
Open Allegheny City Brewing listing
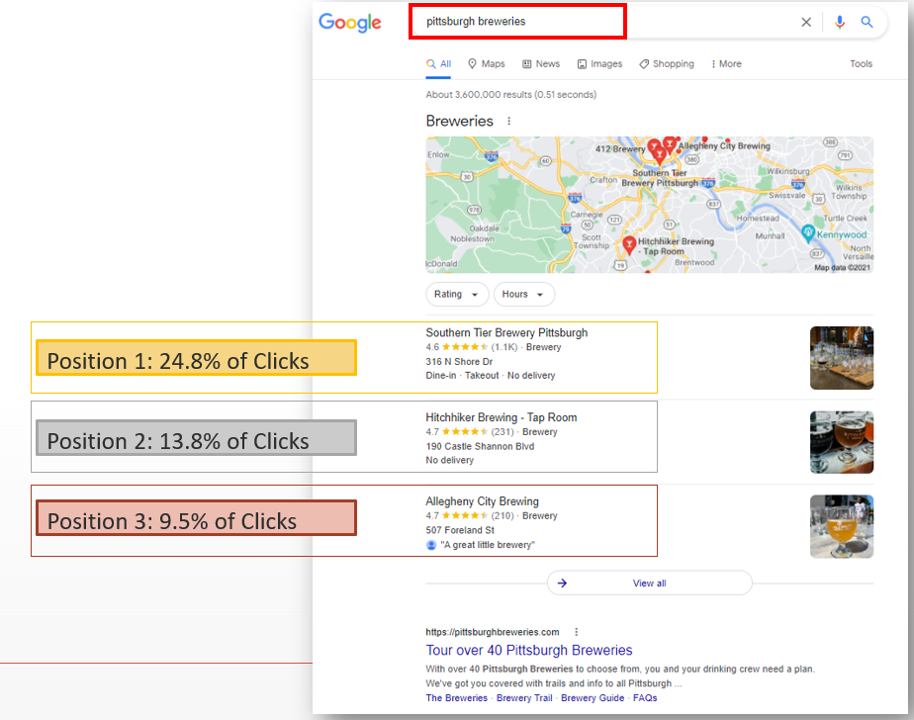[482, 501]
